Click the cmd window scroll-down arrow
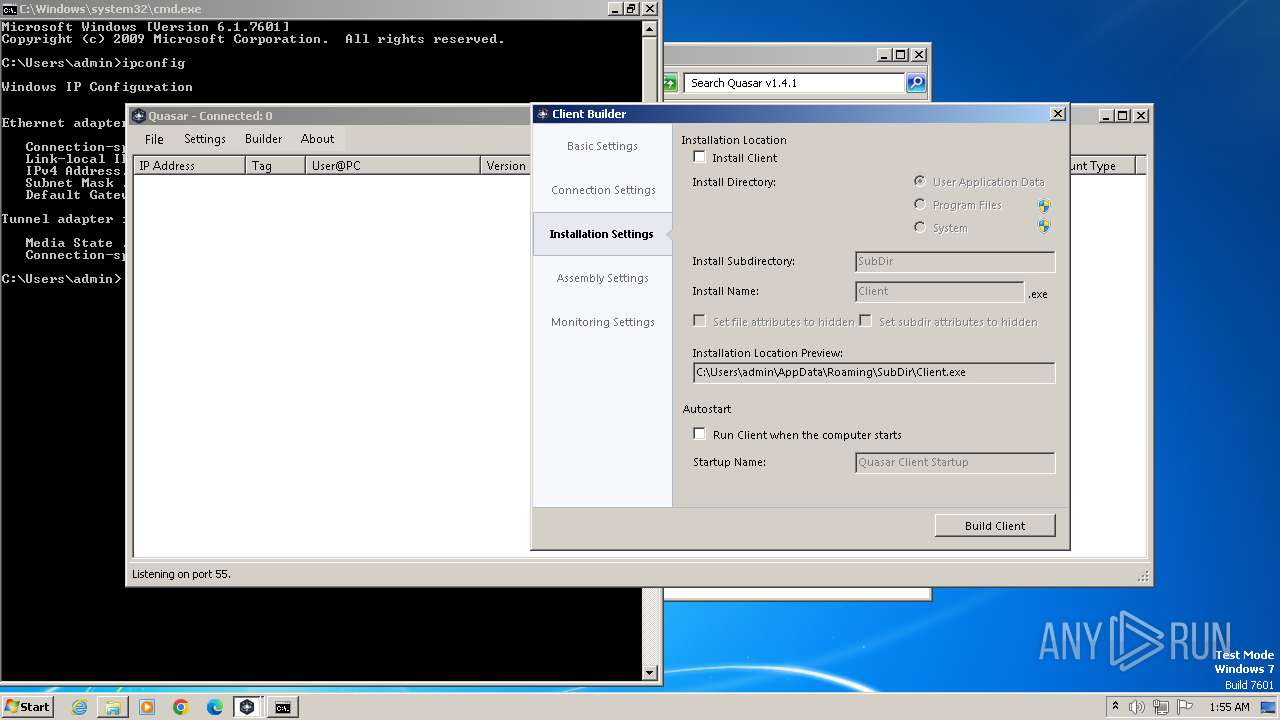 coord(650,673)
